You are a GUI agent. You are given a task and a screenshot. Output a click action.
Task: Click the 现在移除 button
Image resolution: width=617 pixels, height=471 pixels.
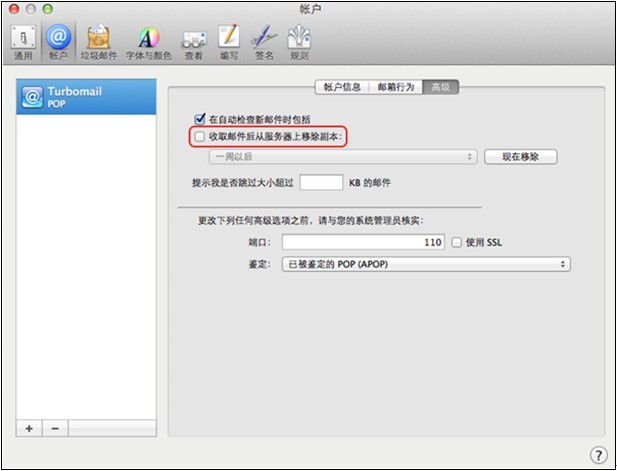[x=520, y=157]
